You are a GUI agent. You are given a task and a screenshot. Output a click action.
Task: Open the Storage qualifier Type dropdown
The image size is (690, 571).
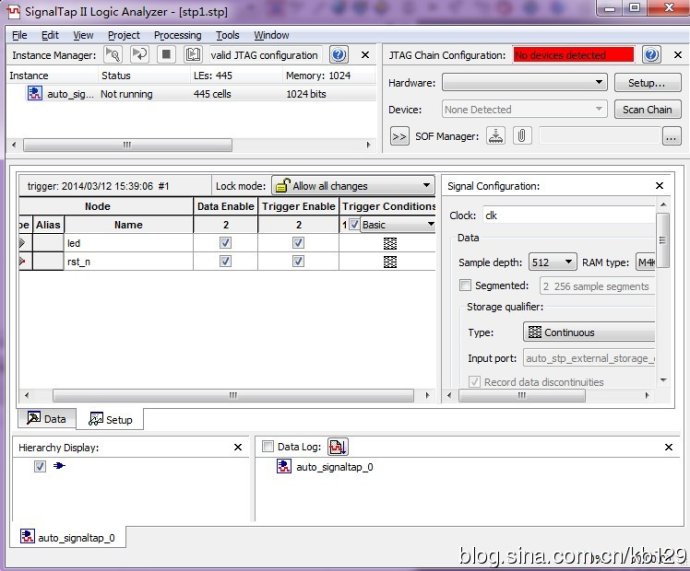(589, 332)
